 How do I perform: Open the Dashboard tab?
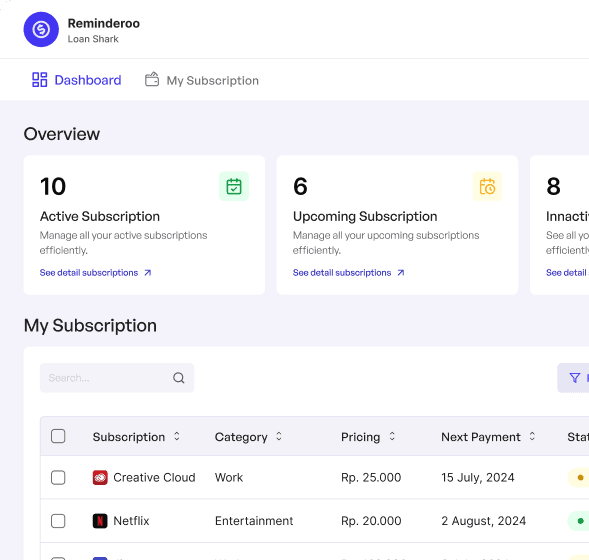tap(77, 80)
